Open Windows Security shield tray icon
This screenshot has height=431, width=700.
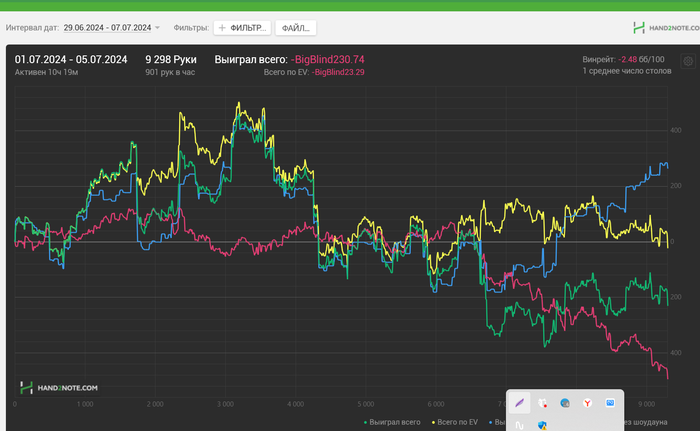point(542,425)
